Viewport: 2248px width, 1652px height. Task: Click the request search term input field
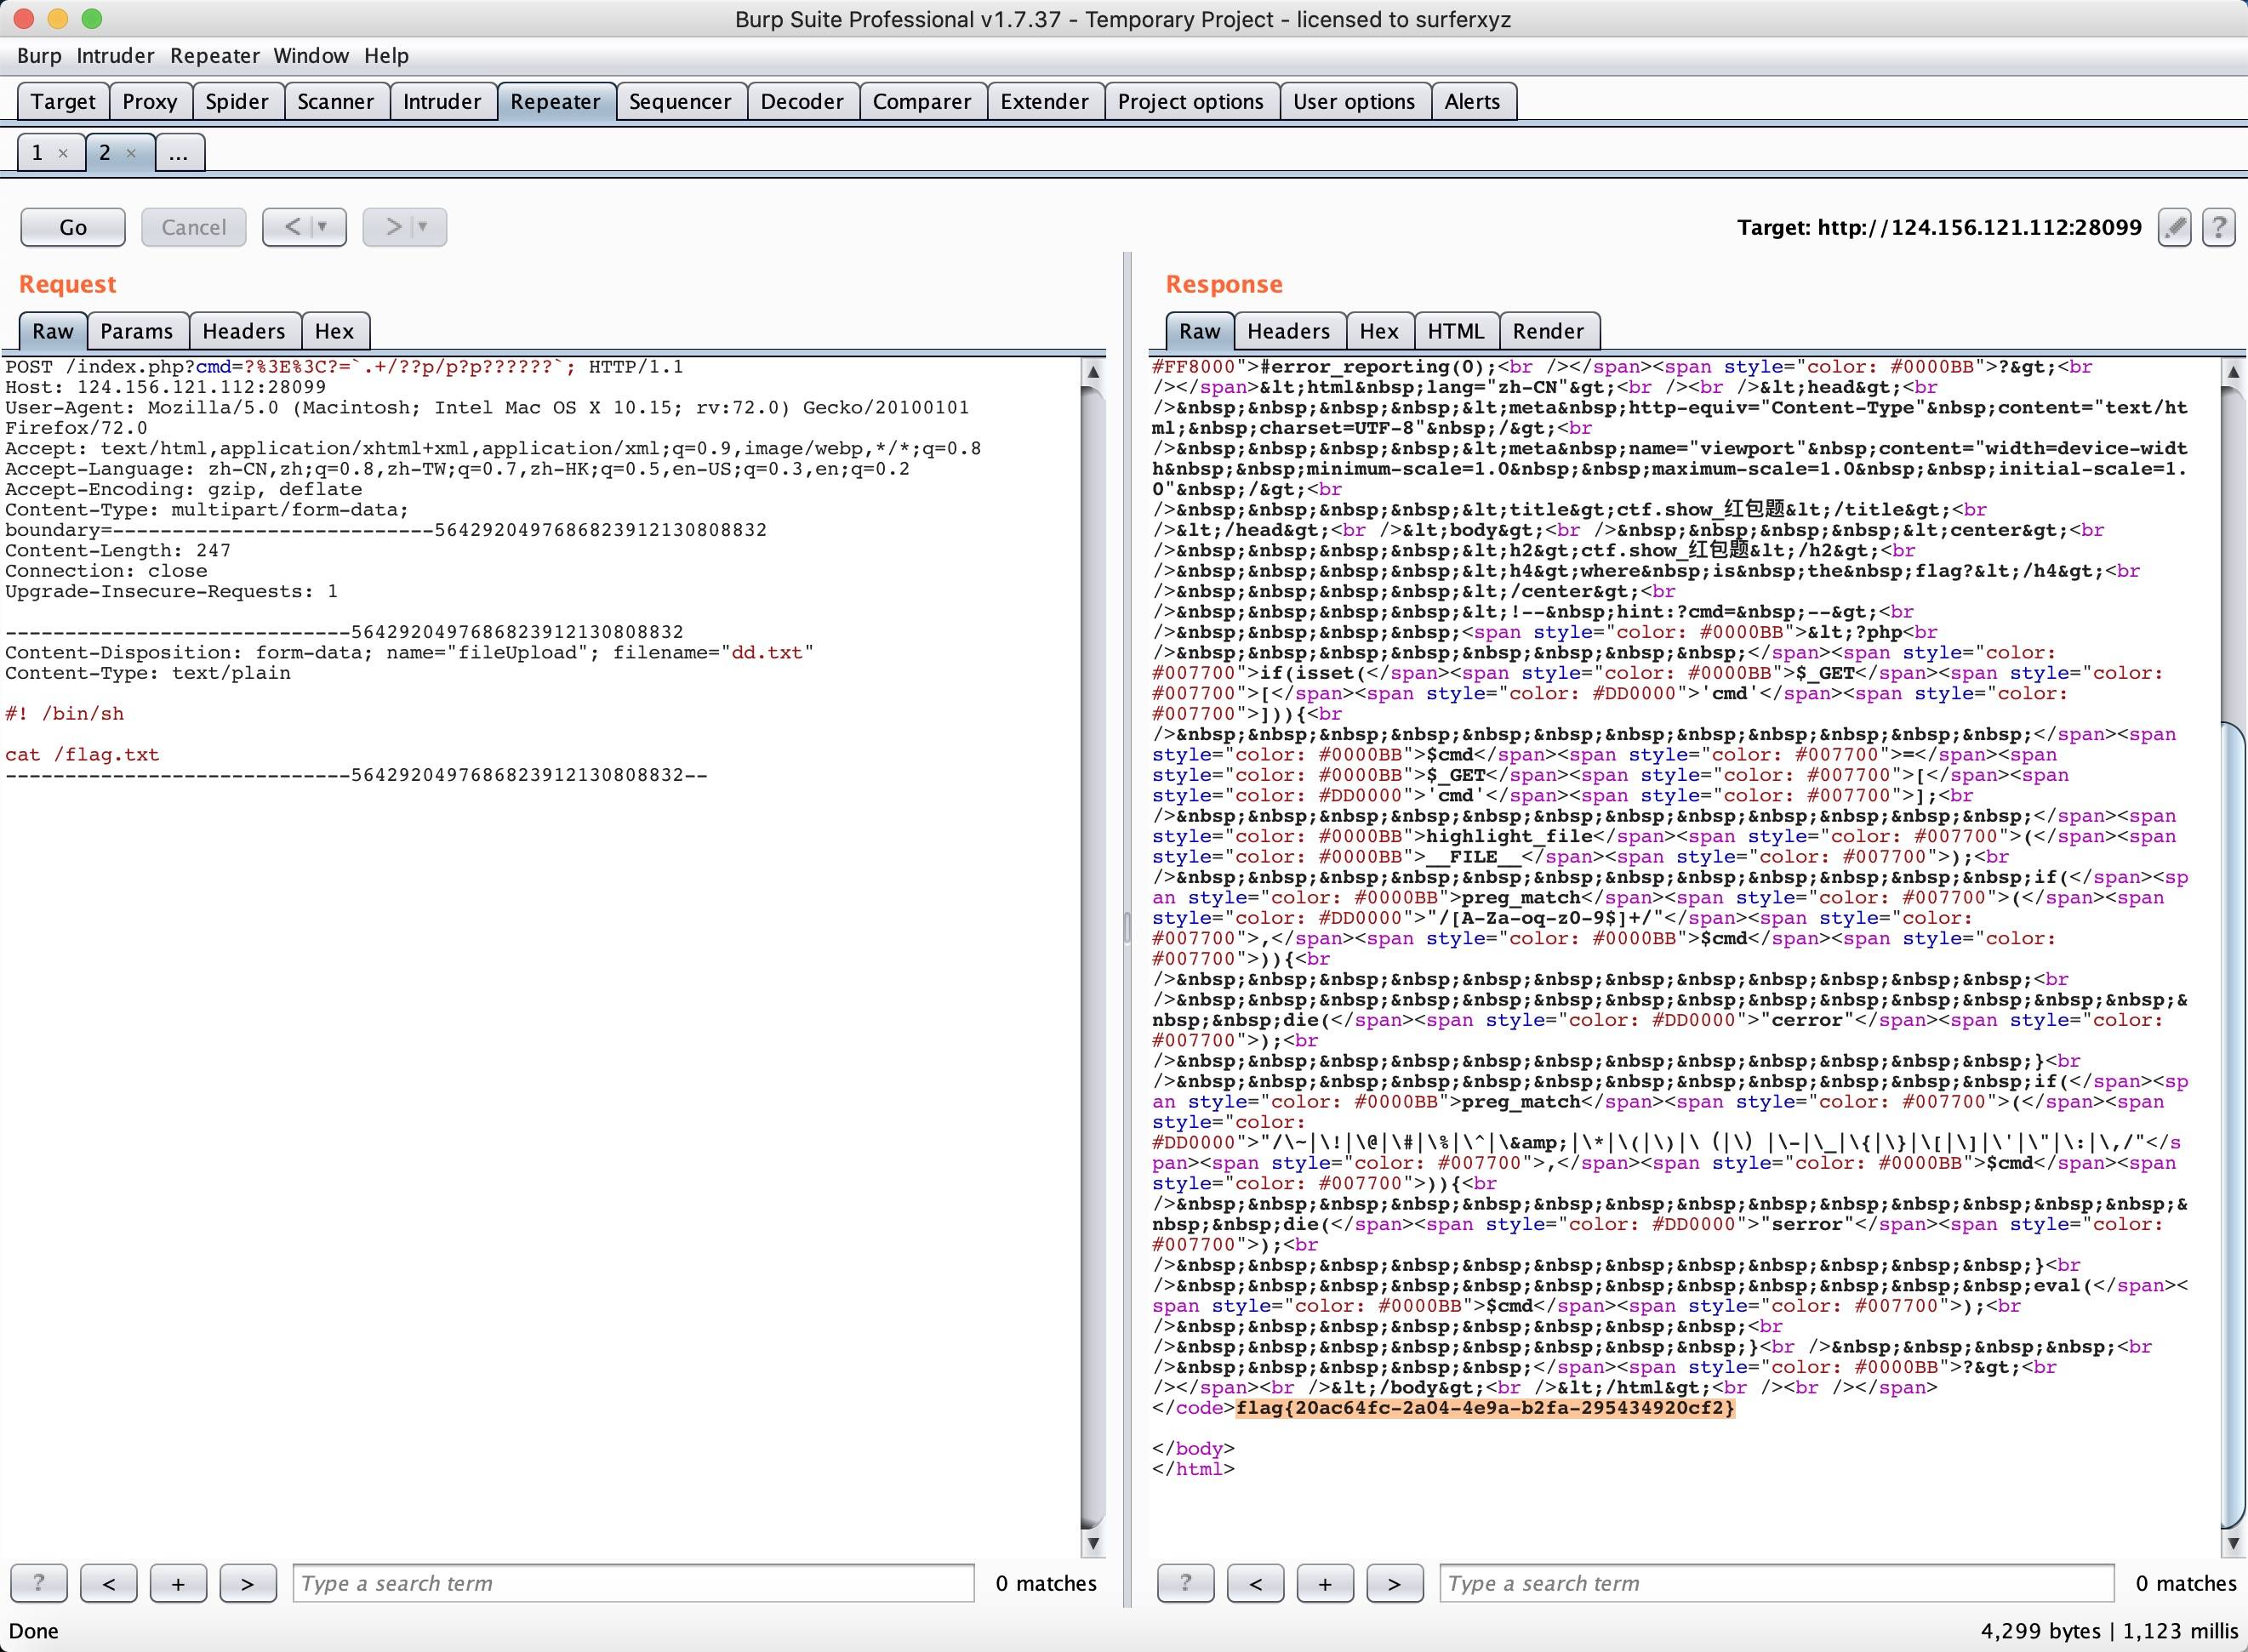[633, 1583]
